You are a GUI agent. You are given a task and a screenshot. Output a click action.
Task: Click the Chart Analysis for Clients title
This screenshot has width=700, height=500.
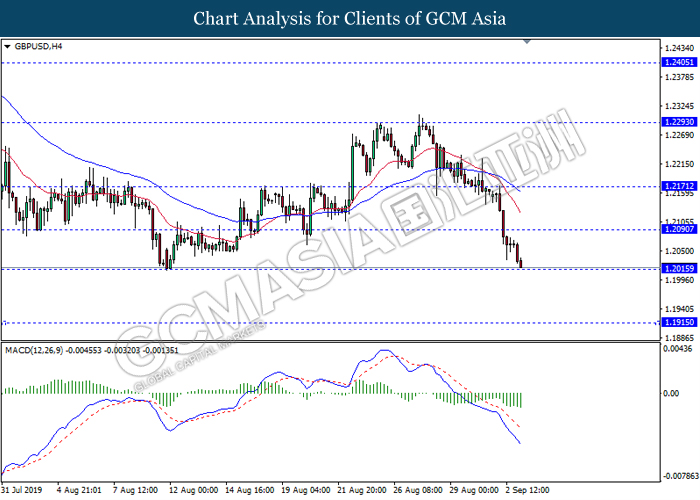tap(350, 19)
